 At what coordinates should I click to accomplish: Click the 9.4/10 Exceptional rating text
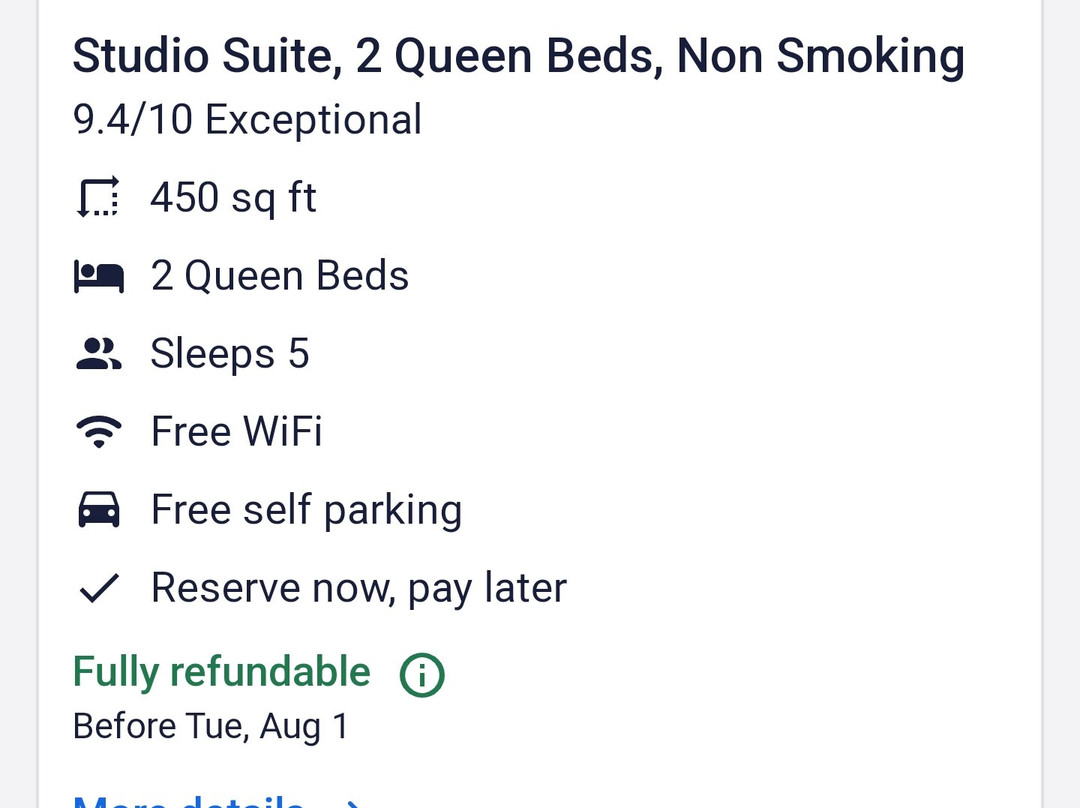(246, 119)
